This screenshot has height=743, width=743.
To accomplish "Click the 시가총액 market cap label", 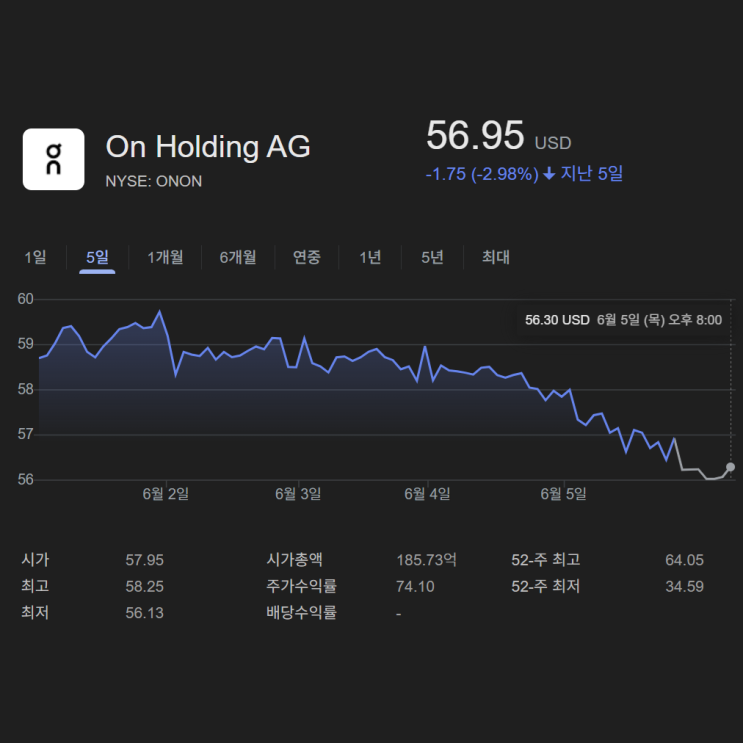I will [294, 560].
